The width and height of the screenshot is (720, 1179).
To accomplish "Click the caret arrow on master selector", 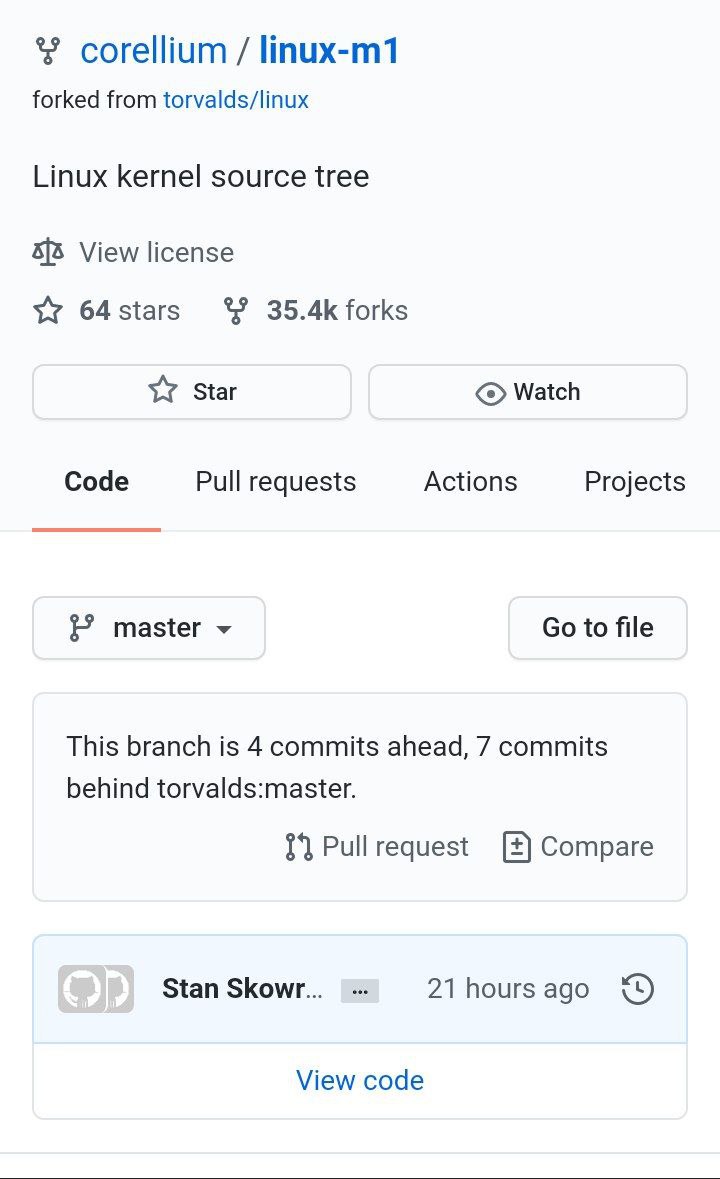I will point(223,629).
